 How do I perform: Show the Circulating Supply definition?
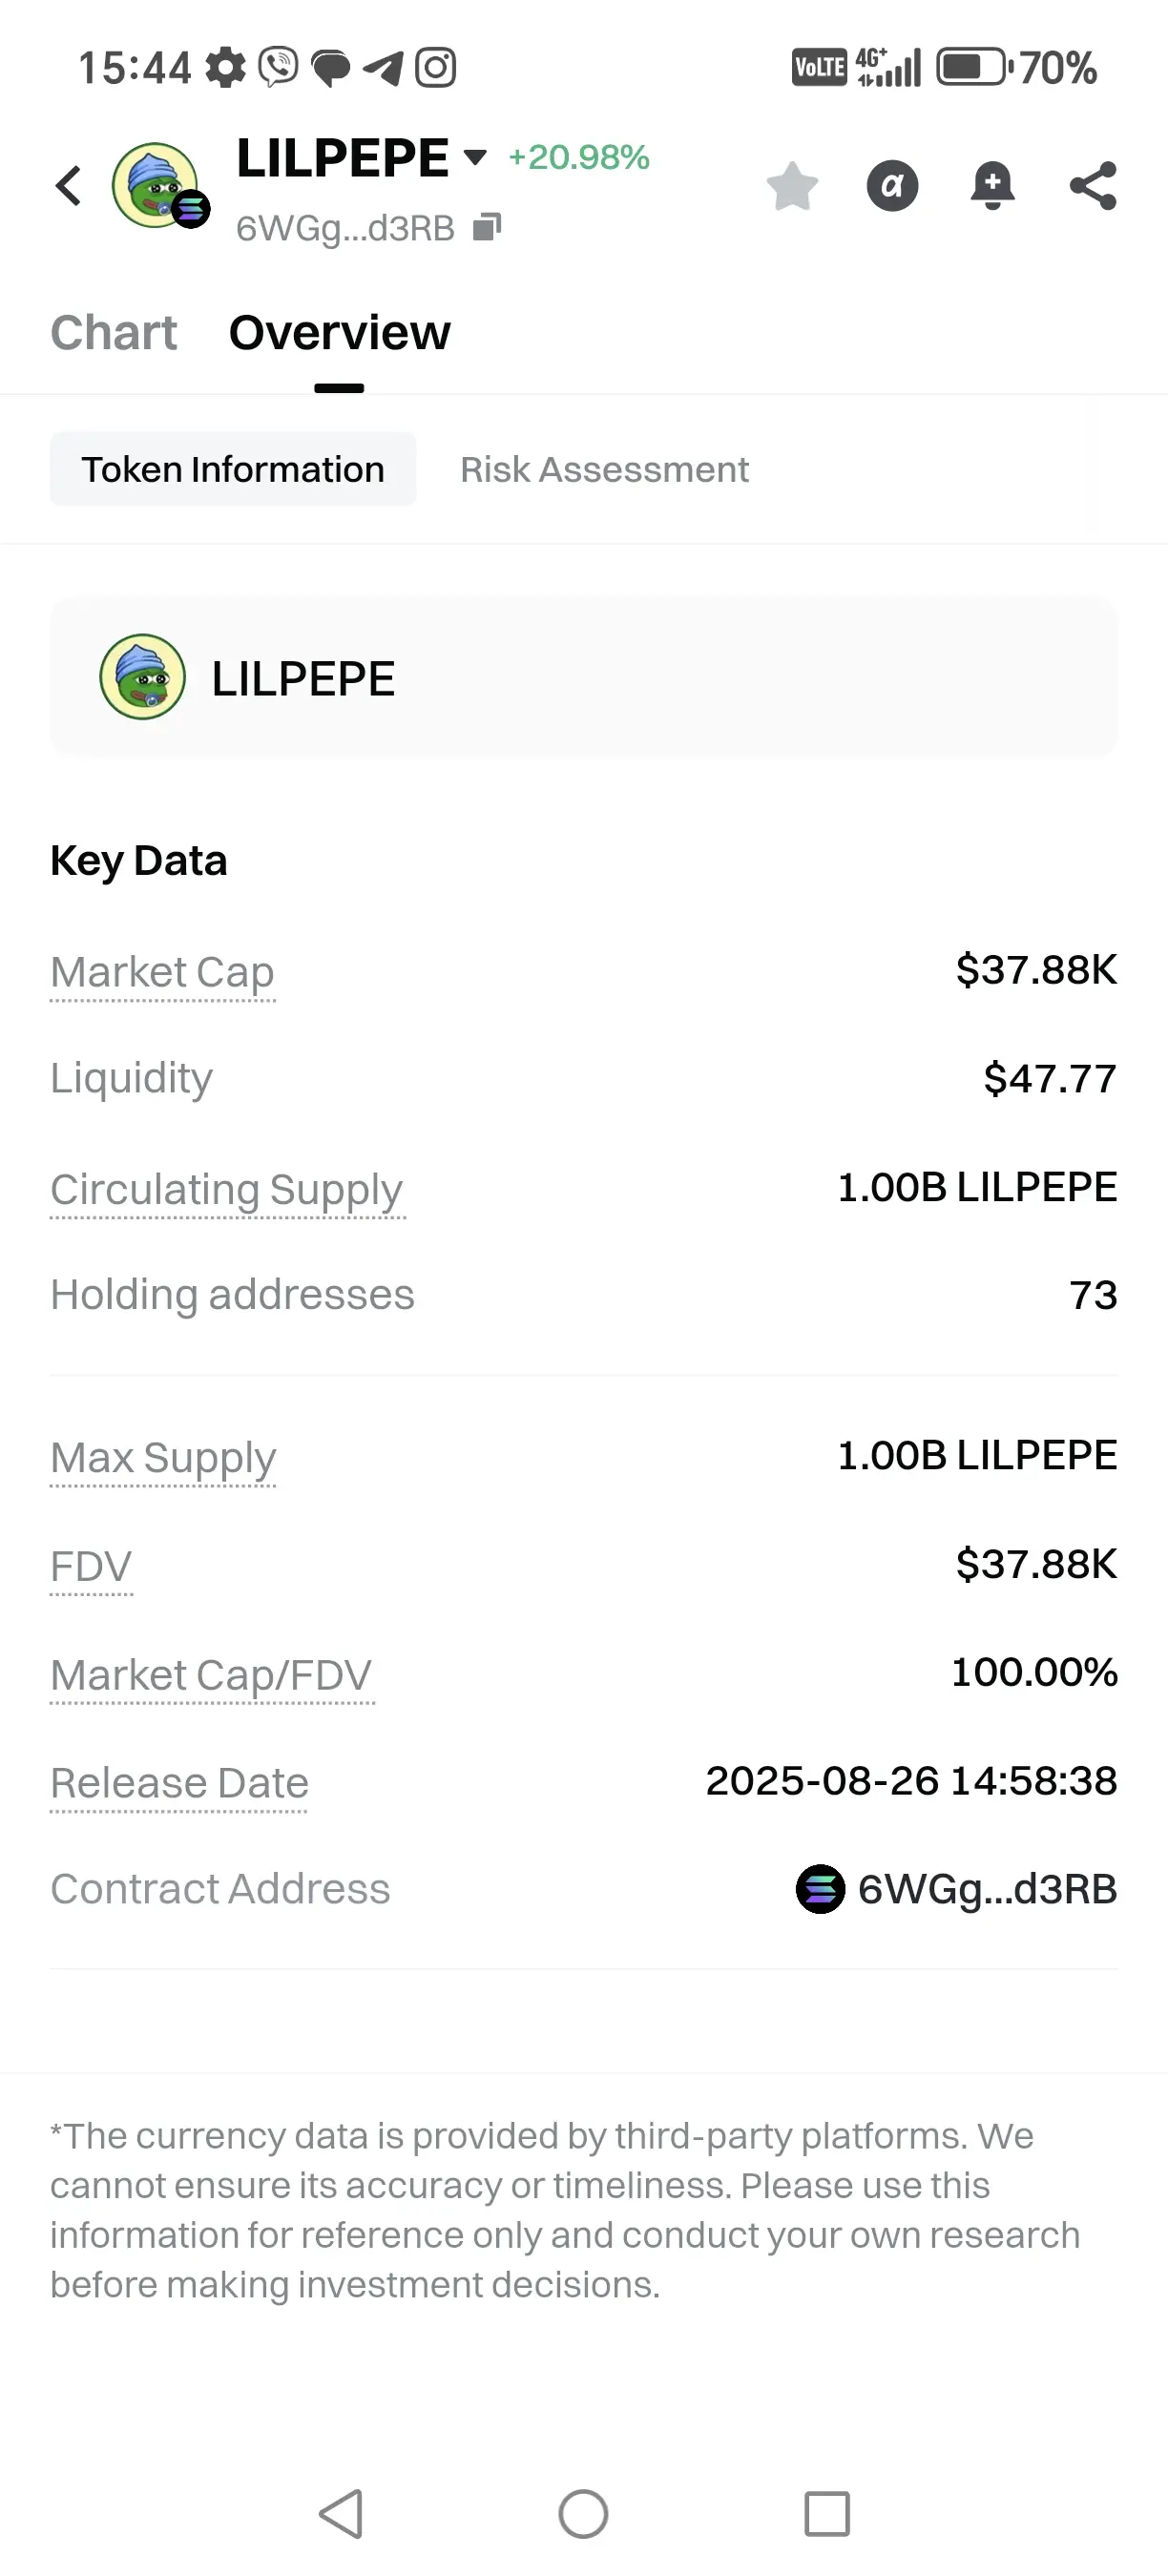227,1190
